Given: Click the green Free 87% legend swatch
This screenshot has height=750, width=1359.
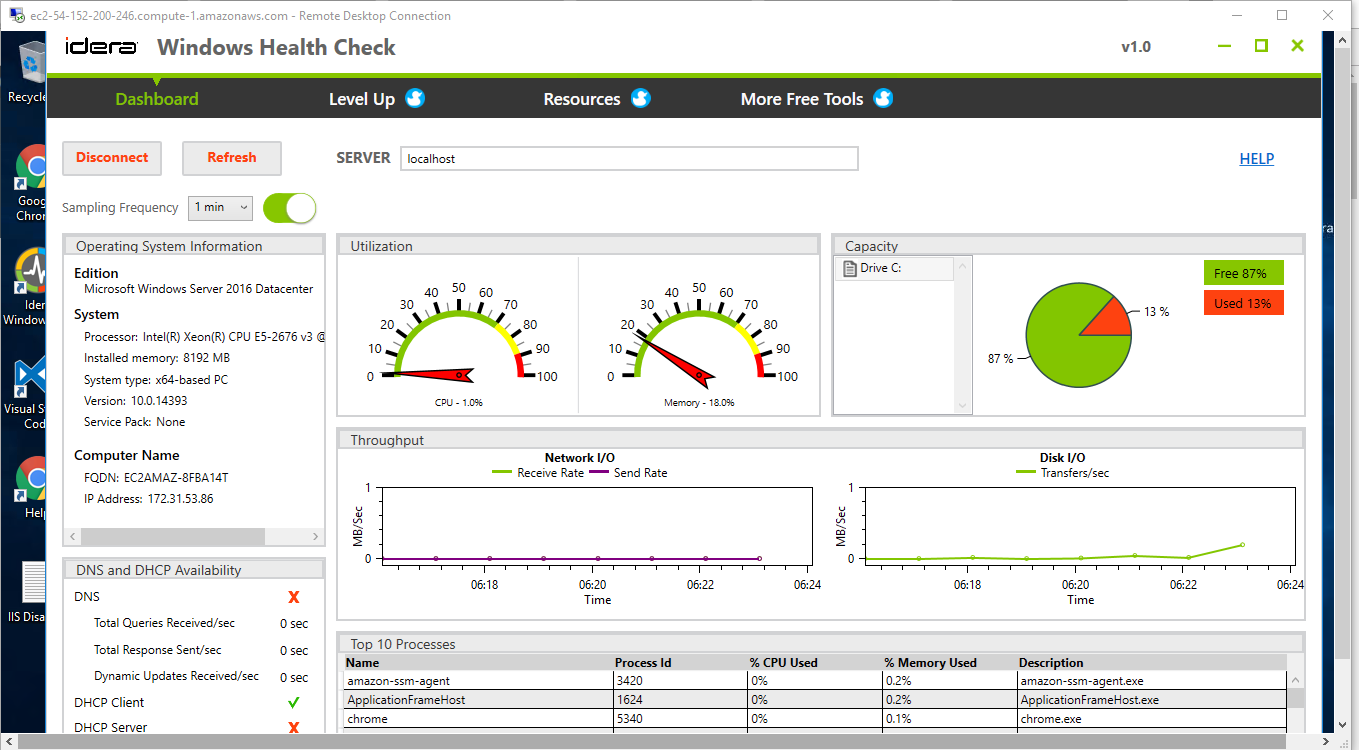Looking at the screenshot, I should coord(1243,273).
